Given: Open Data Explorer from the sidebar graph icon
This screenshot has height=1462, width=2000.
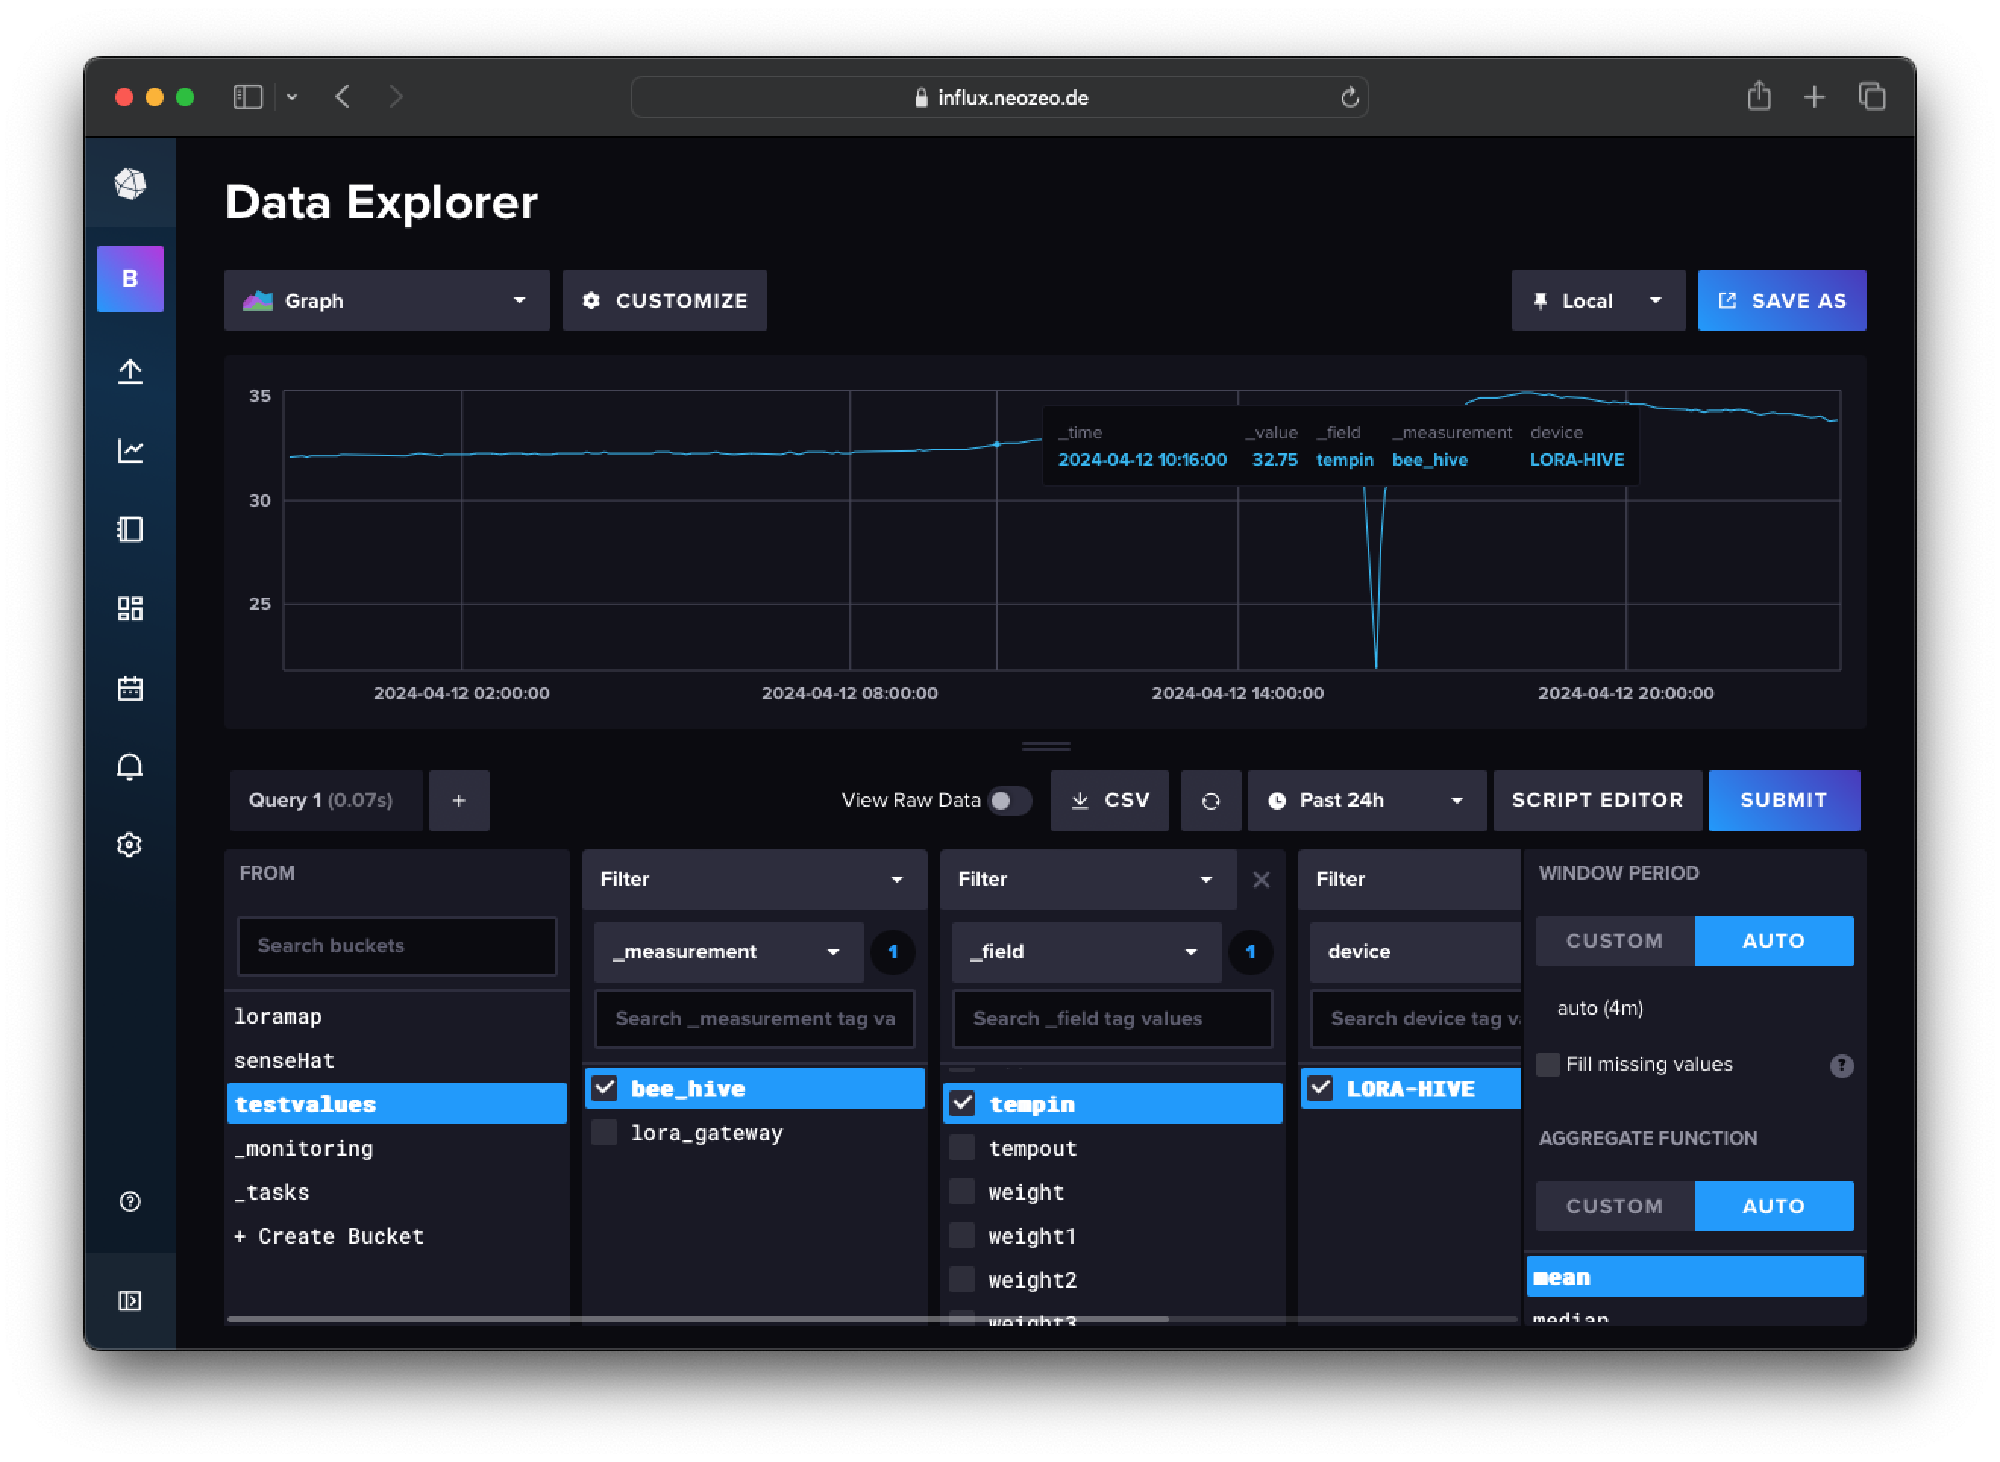Looking at the screenshot, I should (x=130, y=450).
